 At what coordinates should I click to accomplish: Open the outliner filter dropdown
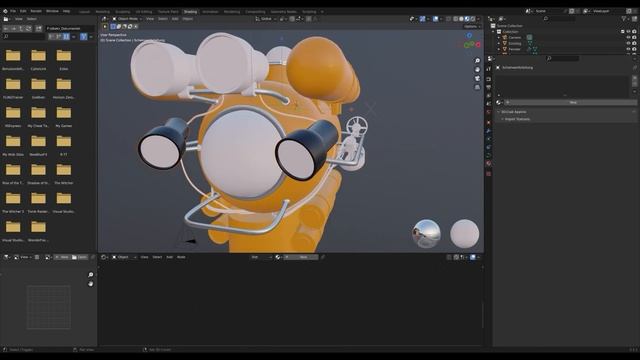click(x=625, y=19)
